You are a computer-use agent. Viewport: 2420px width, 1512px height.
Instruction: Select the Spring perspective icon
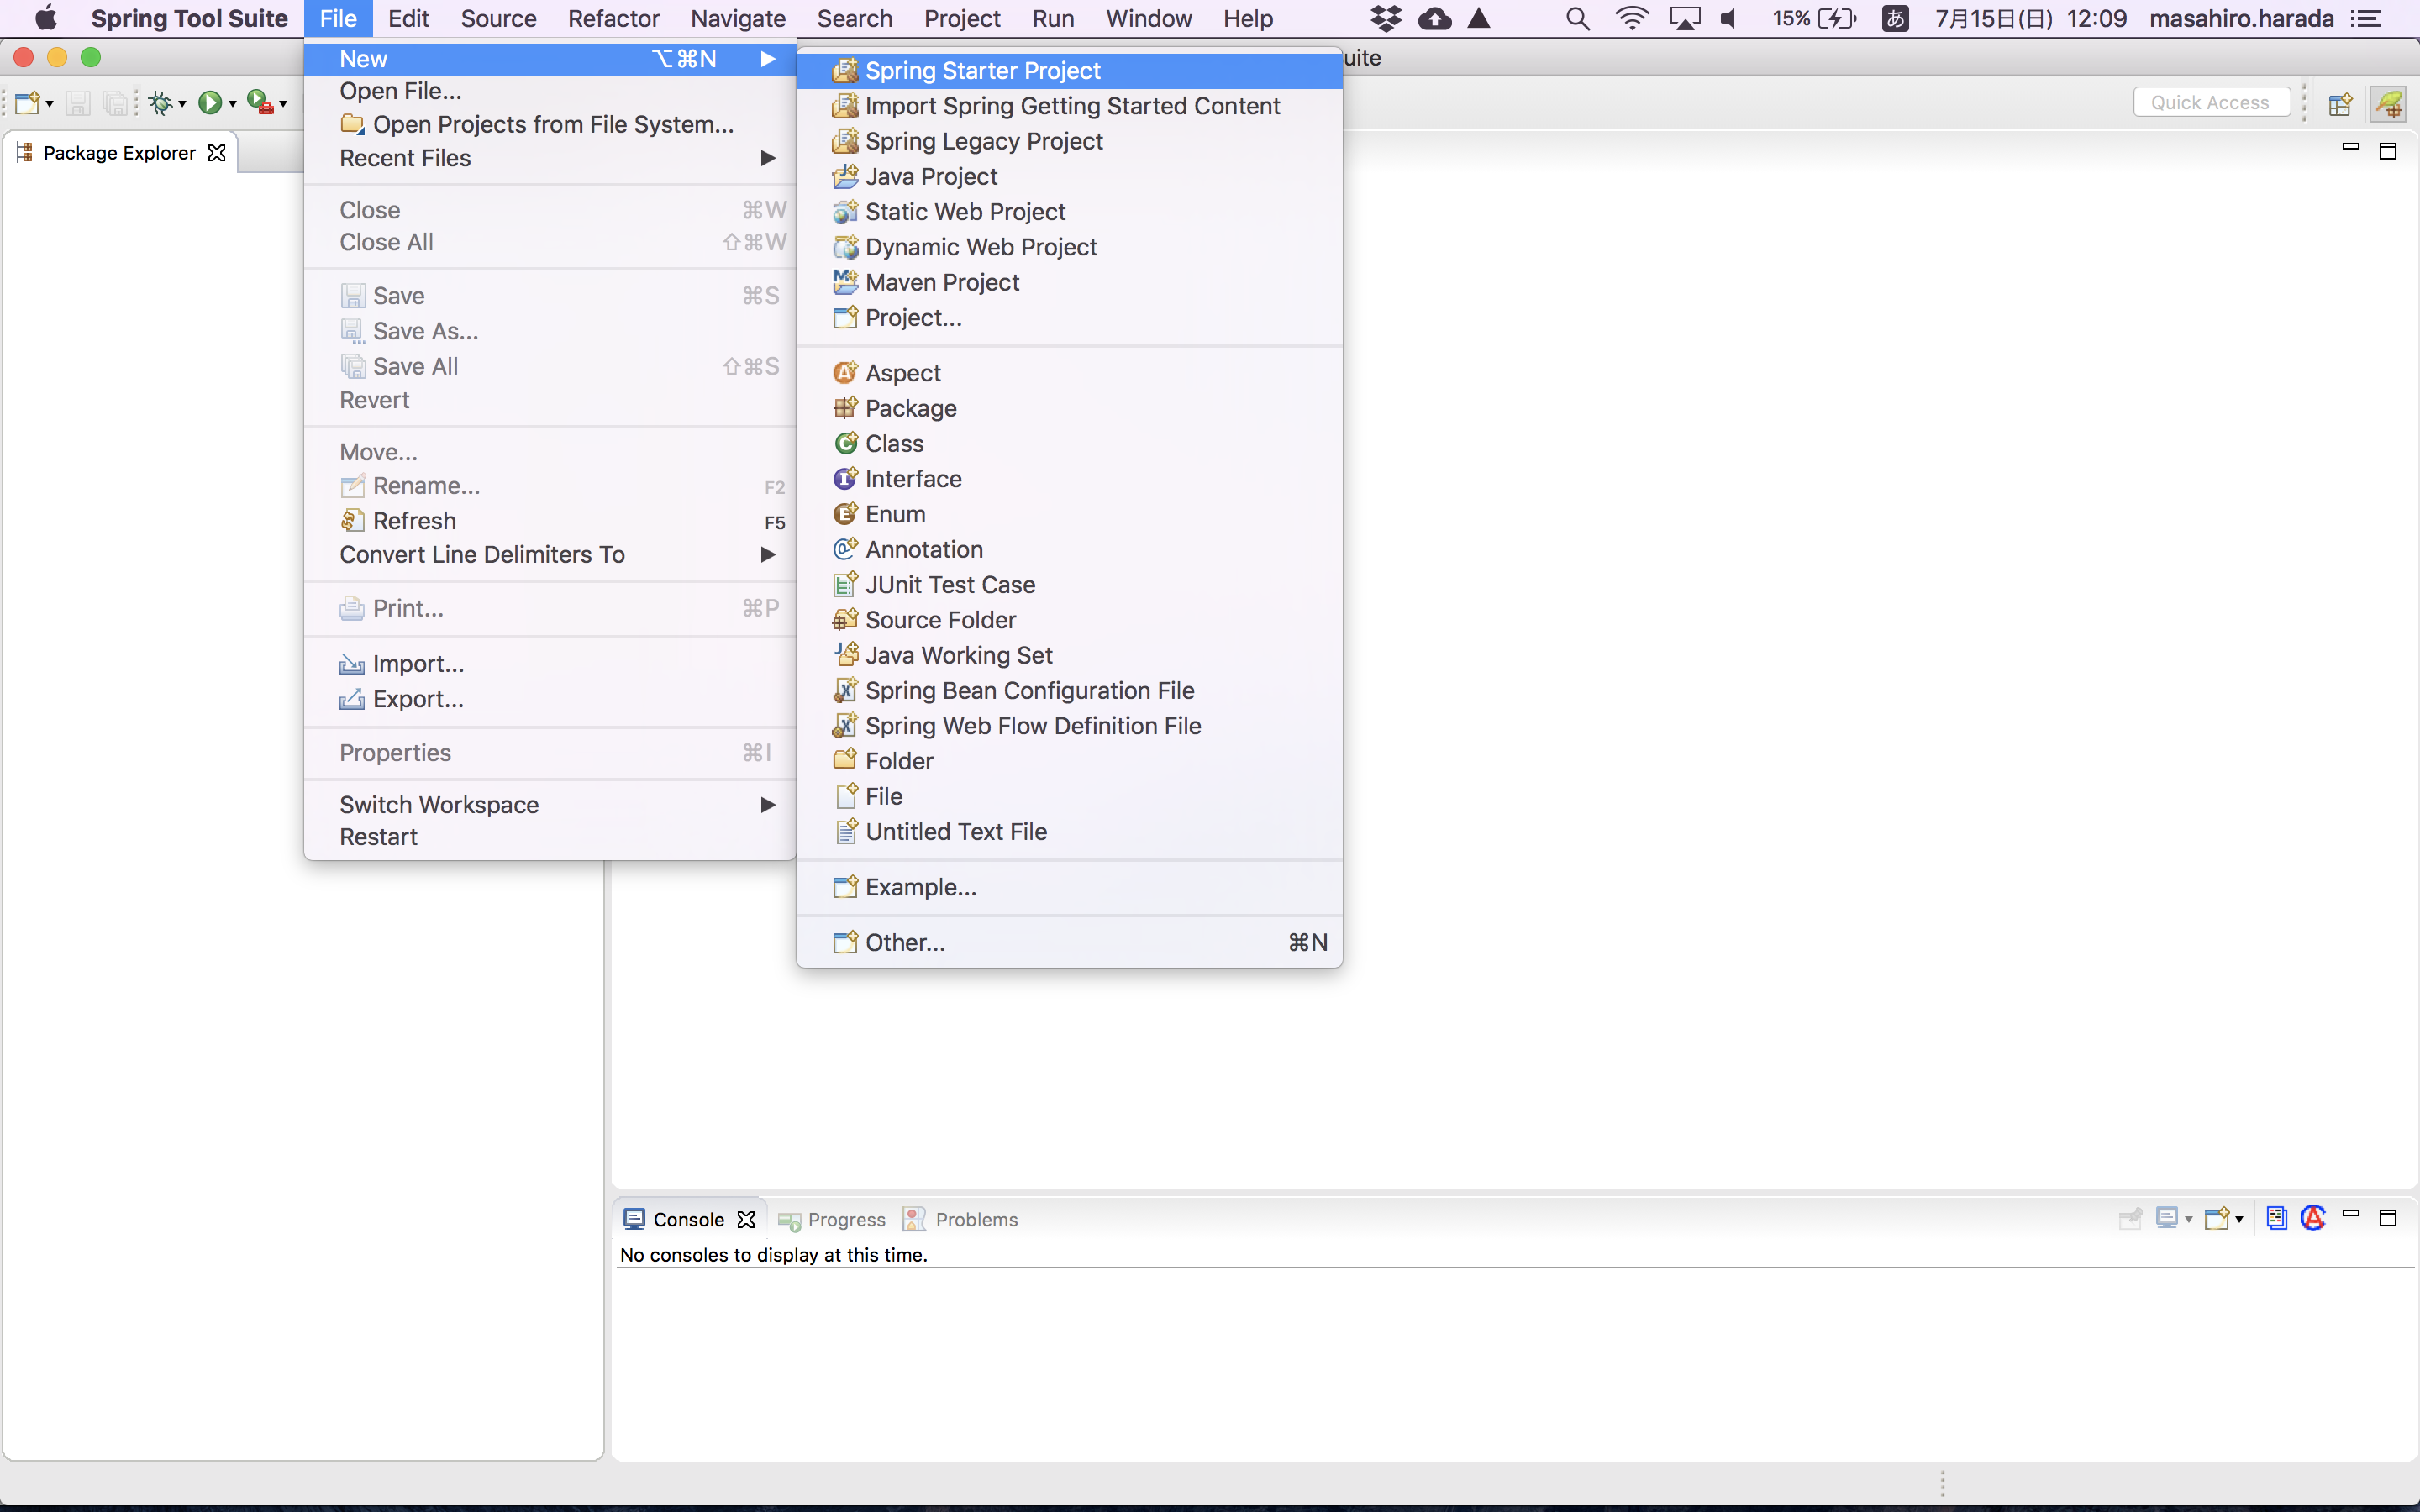[2389, 103]
